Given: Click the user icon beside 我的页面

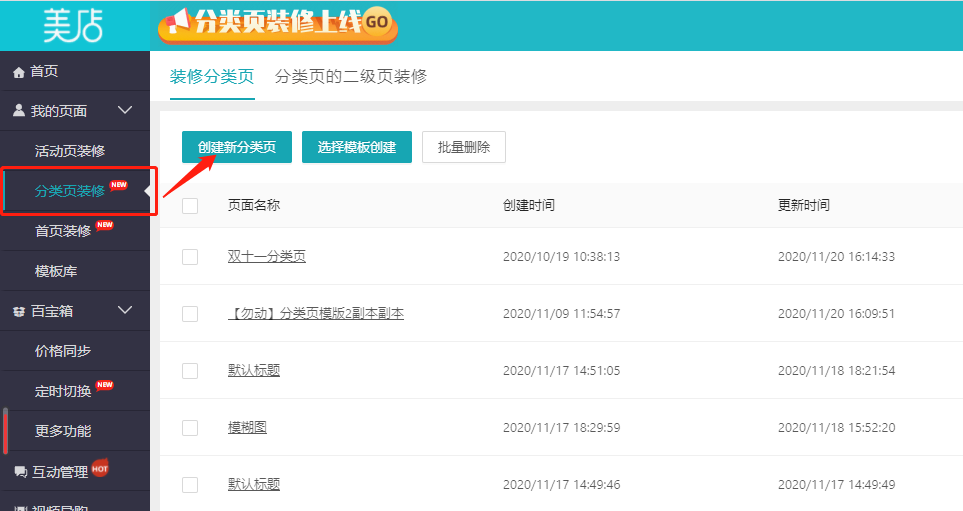Looking at the screenshot, I should click(x=19, y=111).
